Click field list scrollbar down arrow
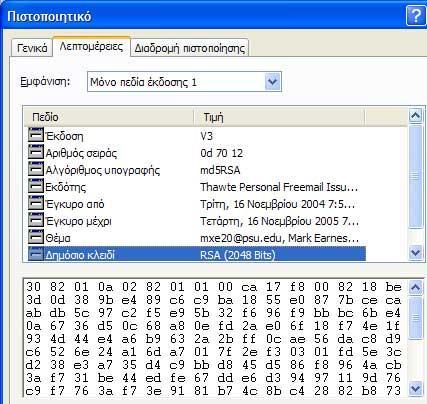Screen dimensions: 427x404 tap(415, 253)
